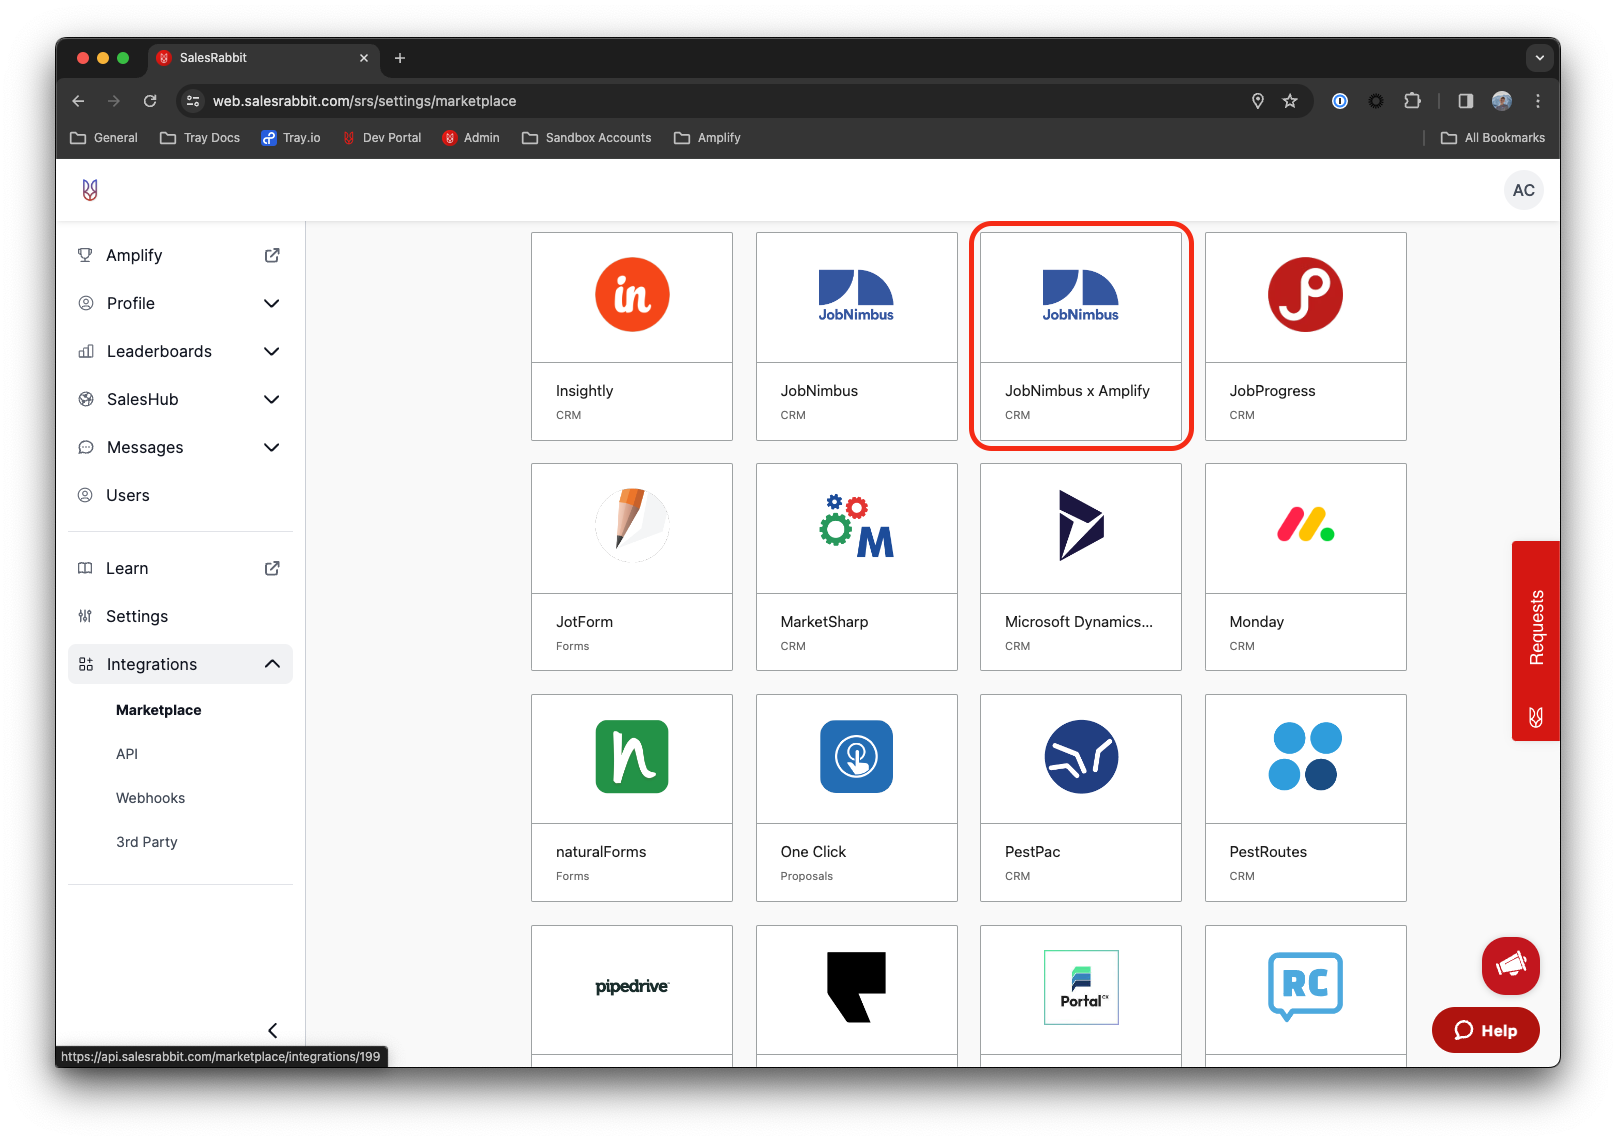The height and width of the screenshot is (1141, 1616).
Task: Click Learn external link icon
Action: pyautogui.click(x=272, y=568)
